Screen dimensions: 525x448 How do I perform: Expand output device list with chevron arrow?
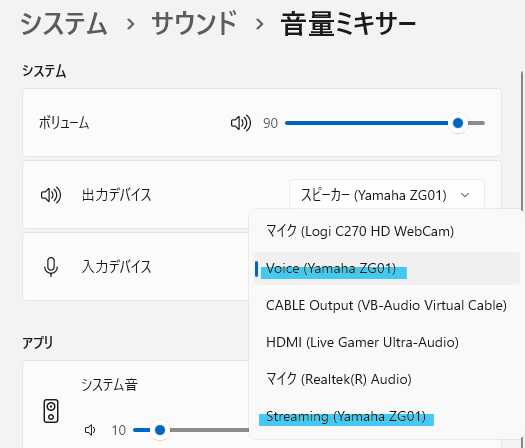(465, 195)
